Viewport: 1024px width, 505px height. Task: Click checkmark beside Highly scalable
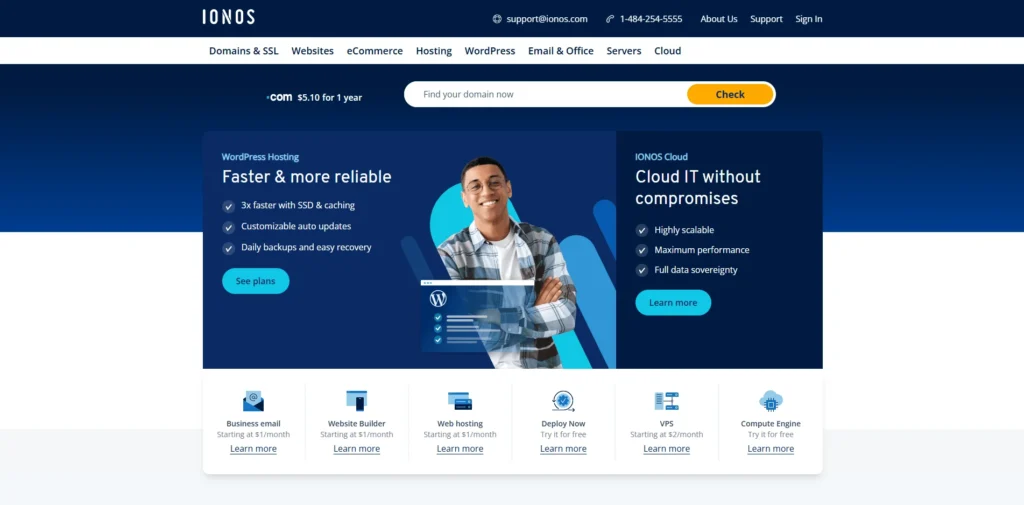click(642, 231)
